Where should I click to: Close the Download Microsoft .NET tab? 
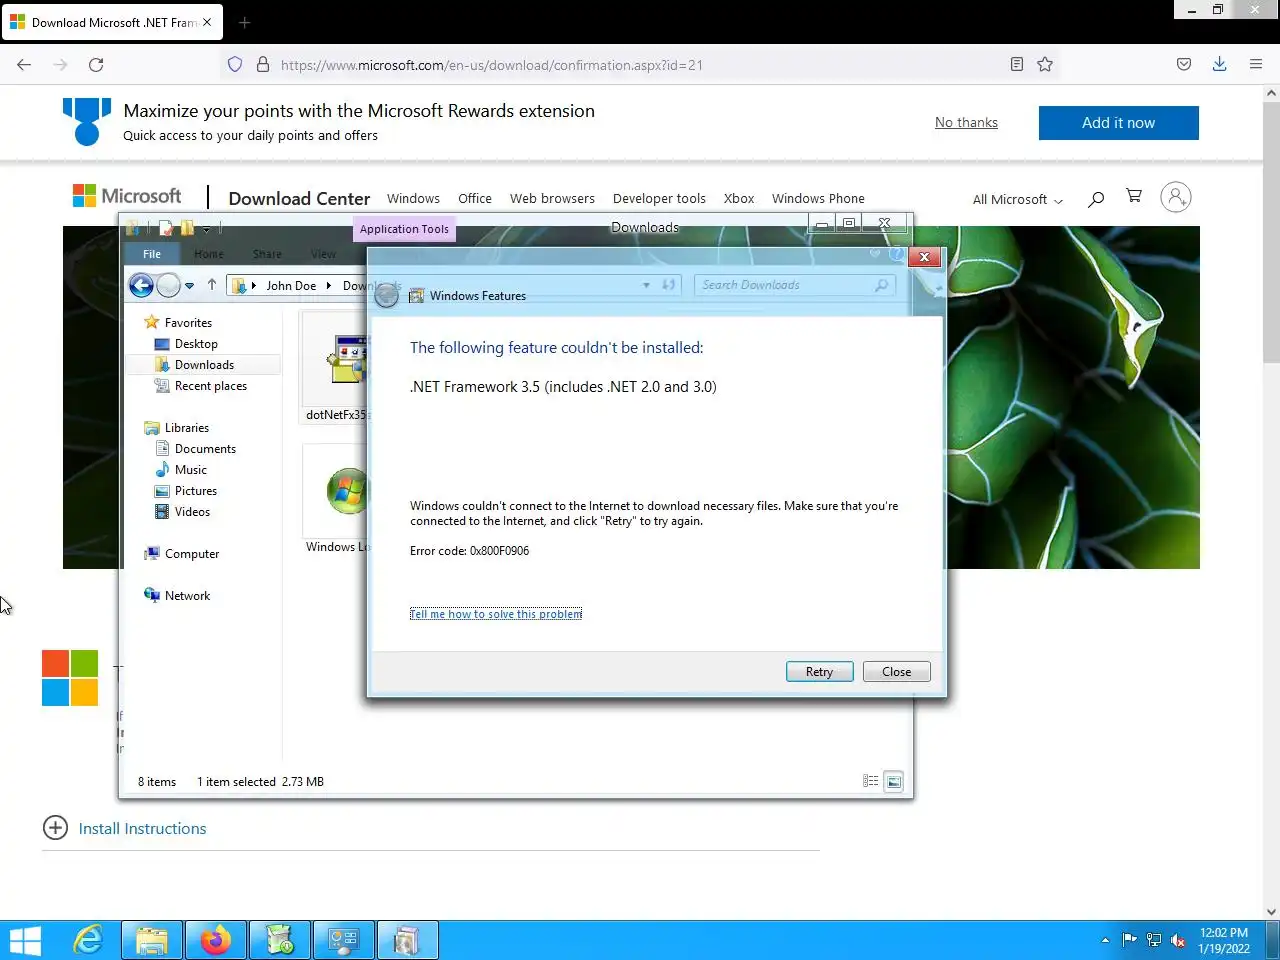coord(207,22)
